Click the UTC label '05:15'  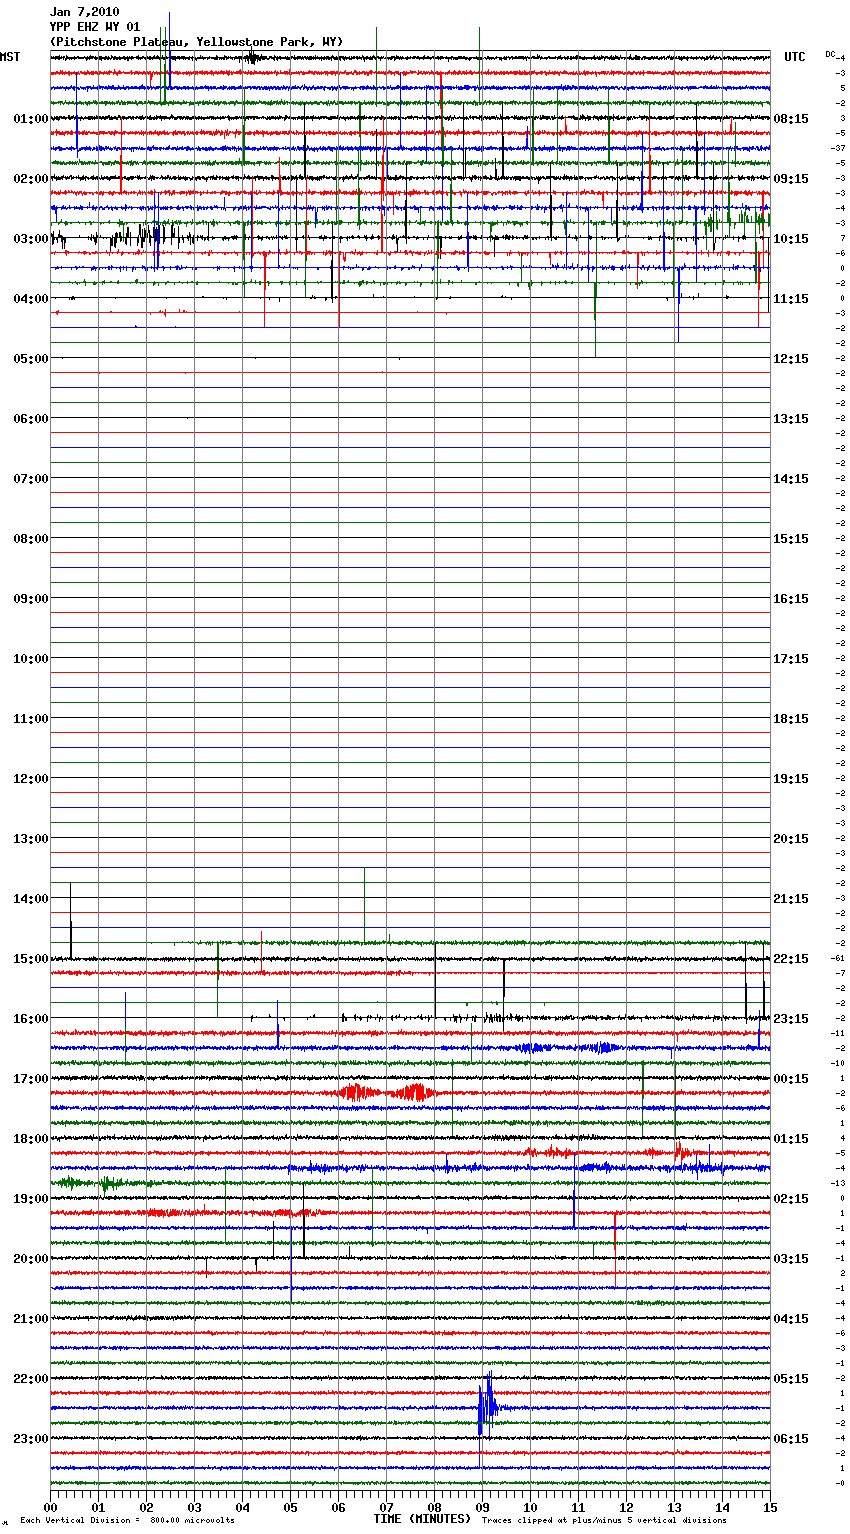[x=791, y=1379]
